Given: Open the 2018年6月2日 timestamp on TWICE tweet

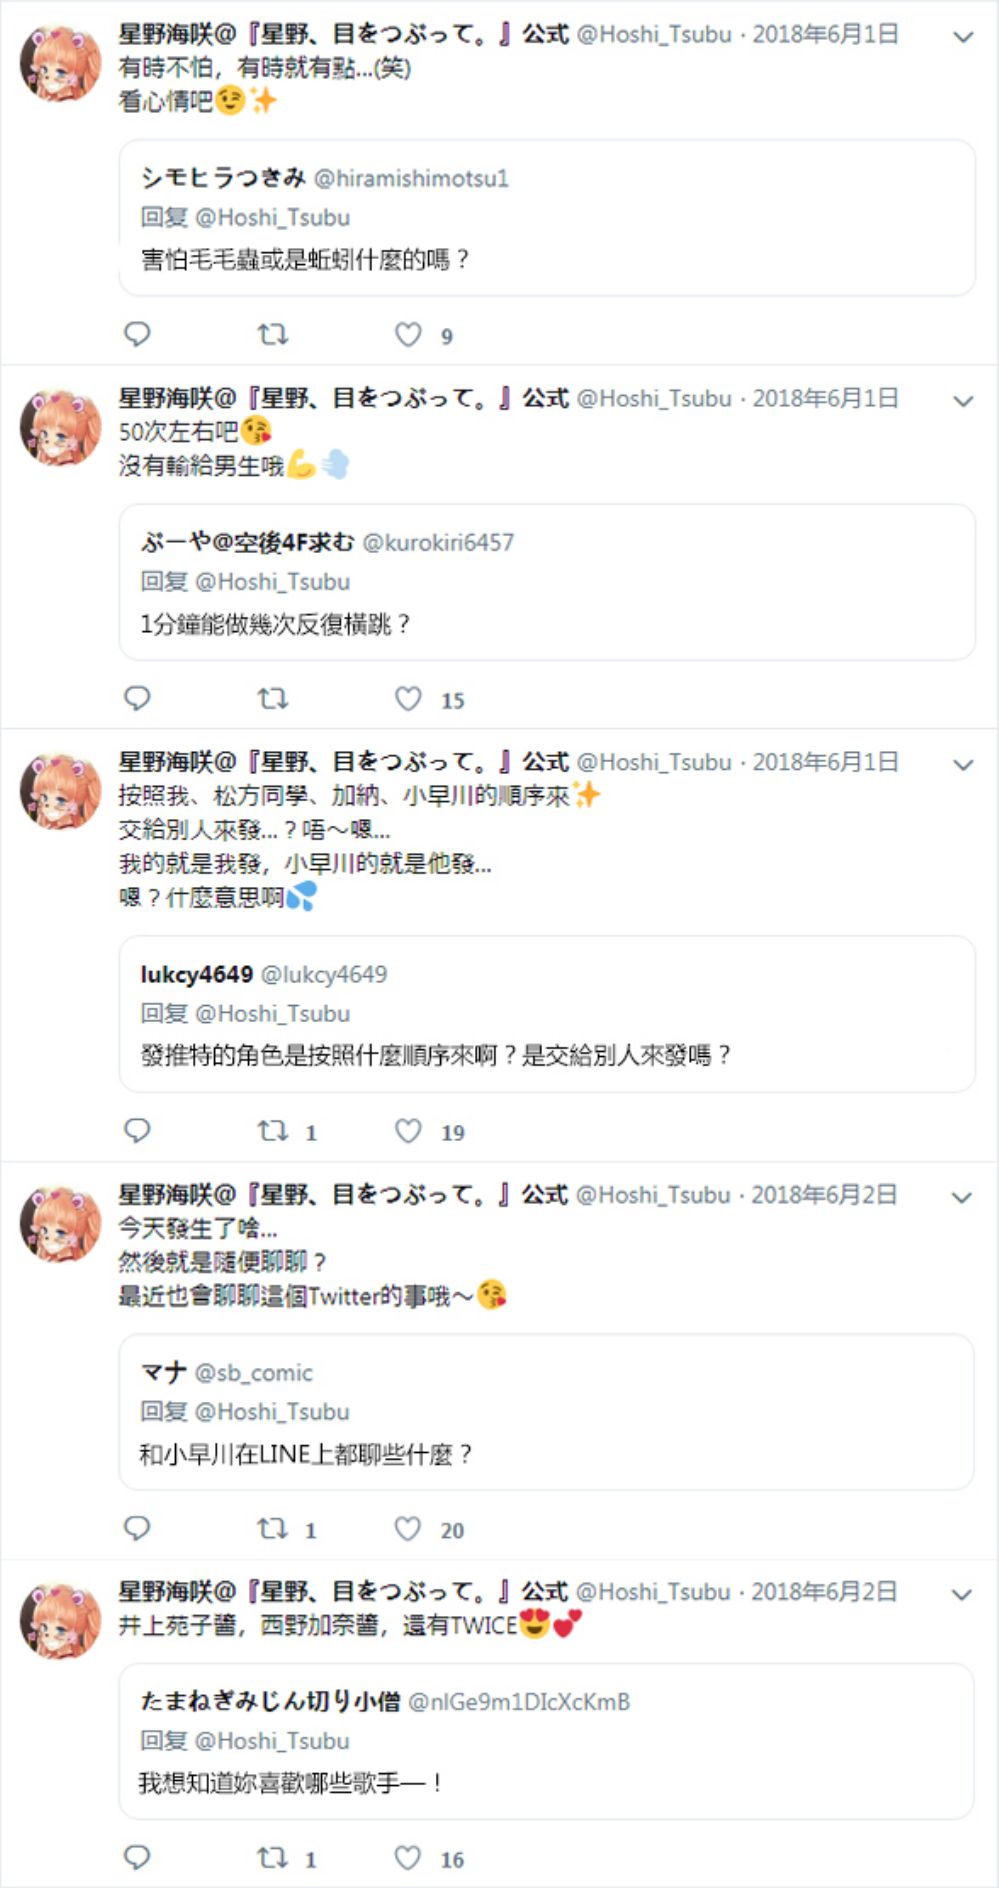Looking at the screenshot, I should click(824, 1591).
